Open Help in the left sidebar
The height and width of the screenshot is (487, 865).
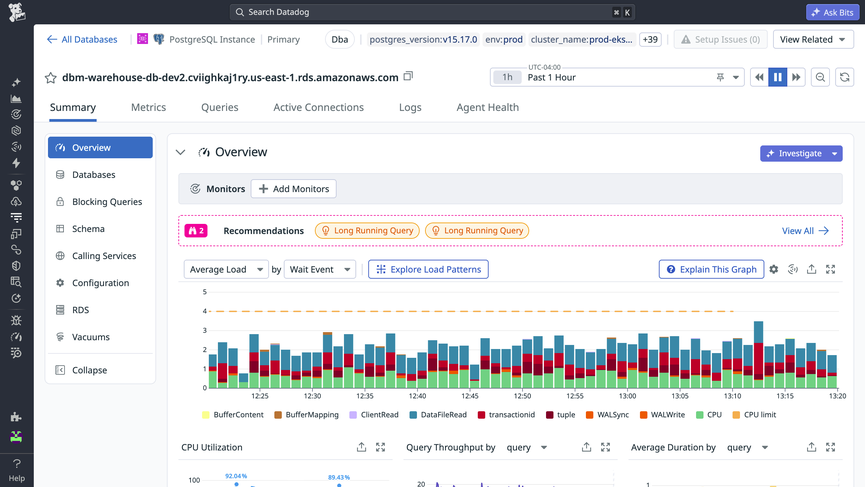pos(17,470)
